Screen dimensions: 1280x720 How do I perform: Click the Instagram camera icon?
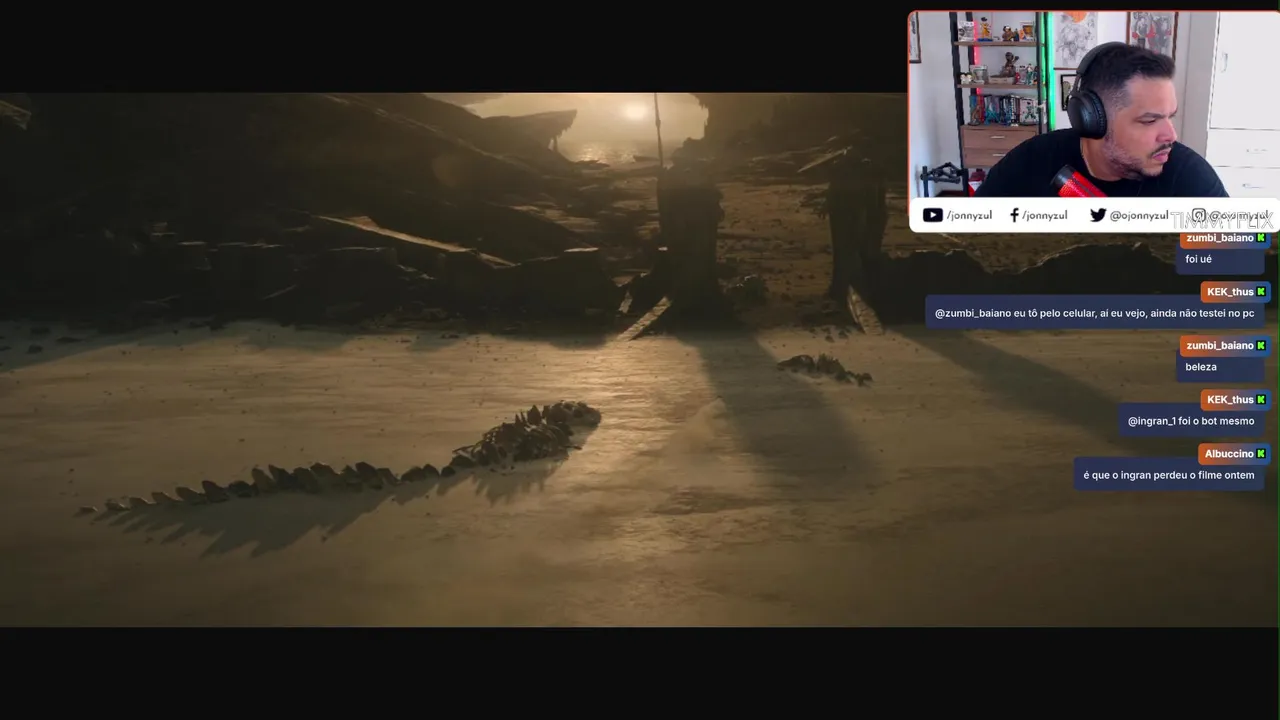click(1199, 215)
